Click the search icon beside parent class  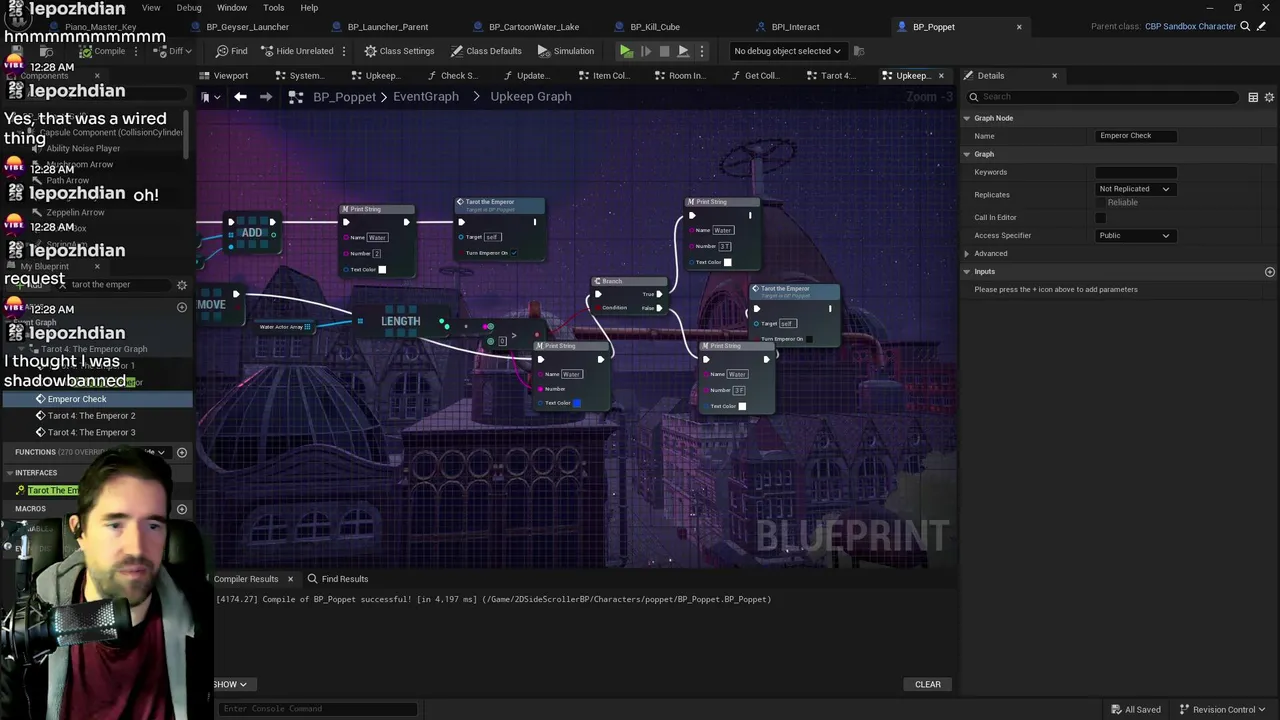pyautogui.click(x=1246, y=27)
